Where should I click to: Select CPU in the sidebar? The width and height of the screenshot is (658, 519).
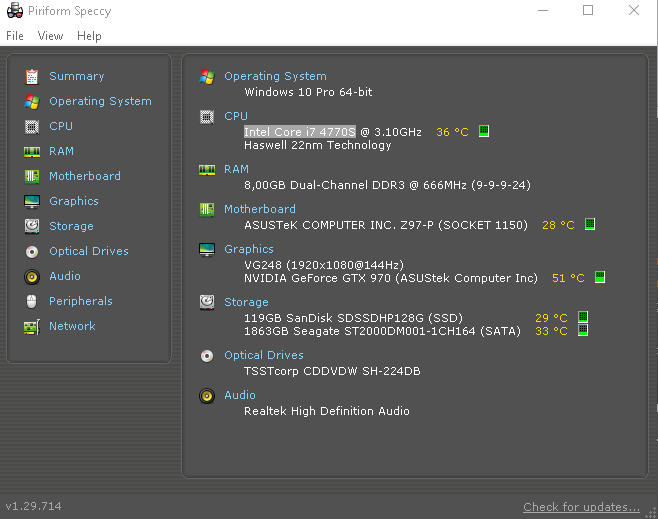coord(61,126)
